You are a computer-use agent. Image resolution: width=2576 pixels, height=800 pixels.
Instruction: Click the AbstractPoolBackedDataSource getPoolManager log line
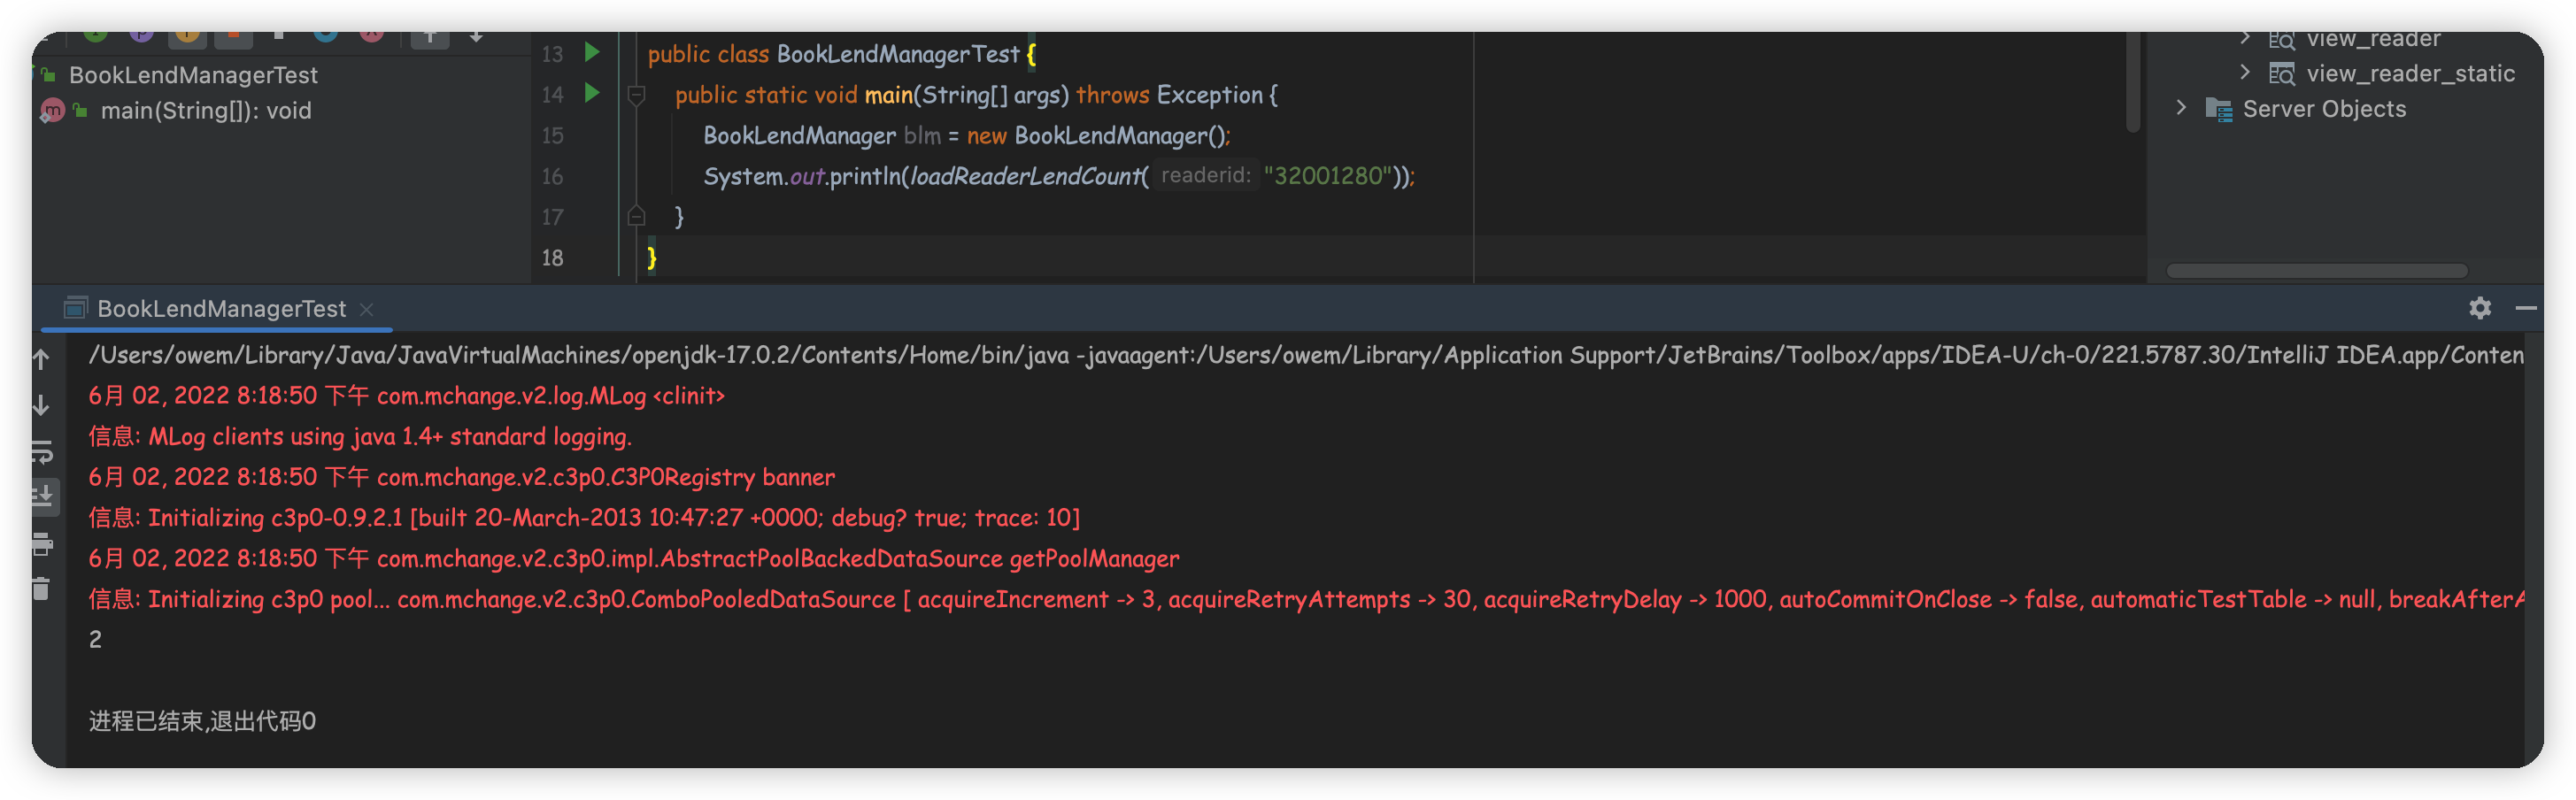click(x=634, y=559)
